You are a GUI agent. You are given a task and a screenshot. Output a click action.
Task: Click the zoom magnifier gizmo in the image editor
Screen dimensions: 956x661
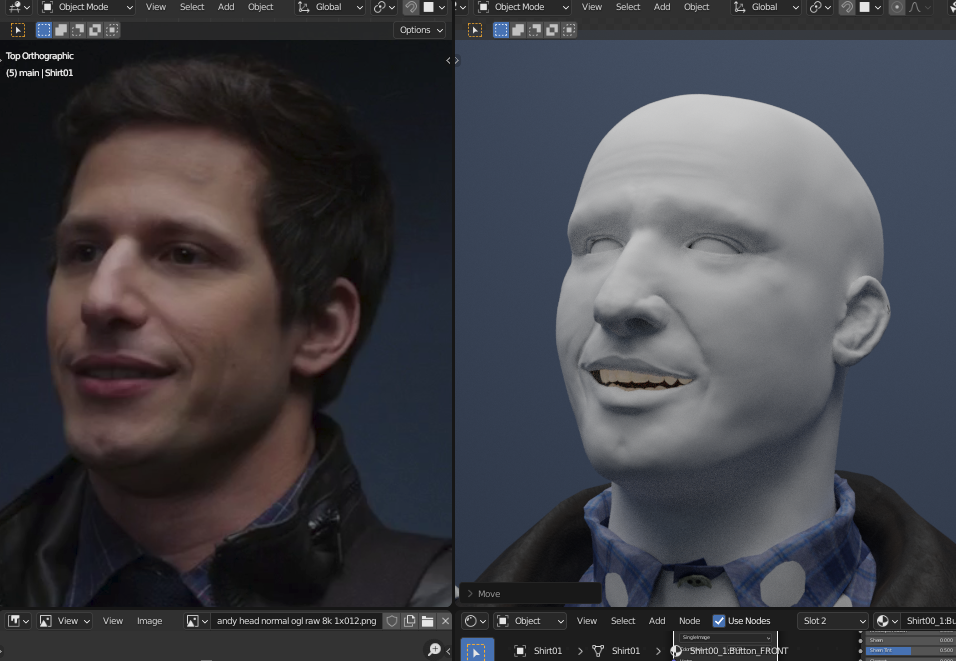pyautogui.click(x=435, y=649)
